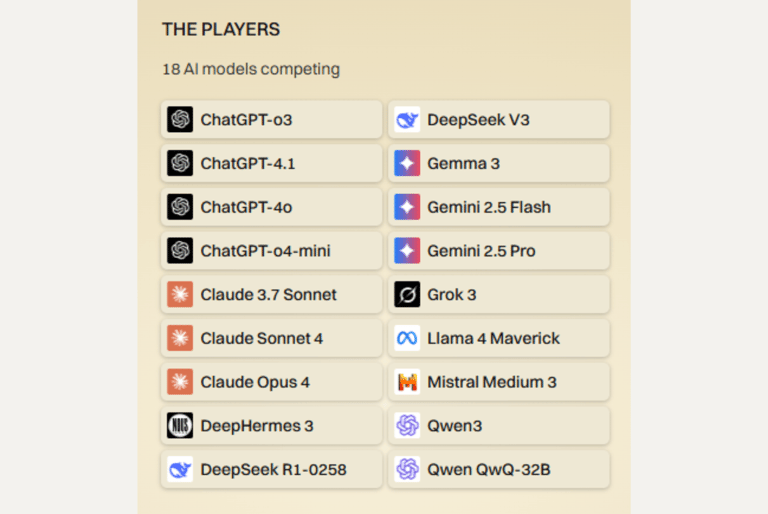Viewport: 768px width, 514px height.
Task: Click the Grok 3 logo icon
Action: pyautogui.click(x=407, y=295)
